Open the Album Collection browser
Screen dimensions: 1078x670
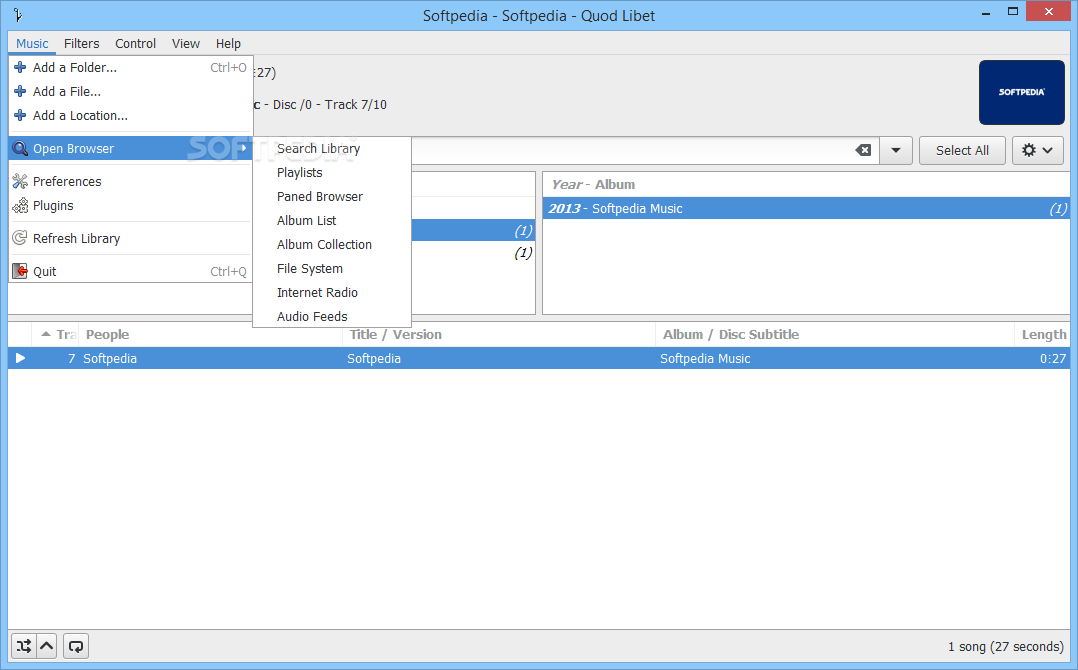point(332,245)
